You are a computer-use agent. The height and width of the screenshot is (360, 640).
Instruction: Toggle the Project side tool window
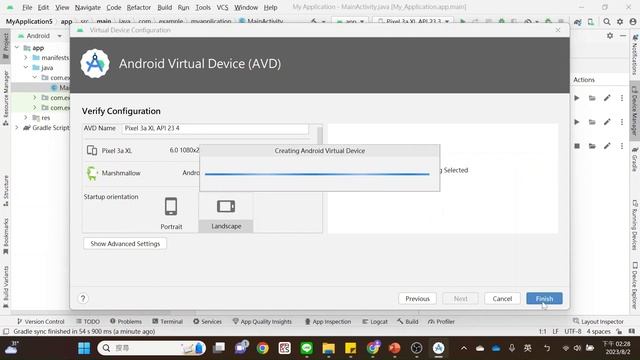pos(5,46)
